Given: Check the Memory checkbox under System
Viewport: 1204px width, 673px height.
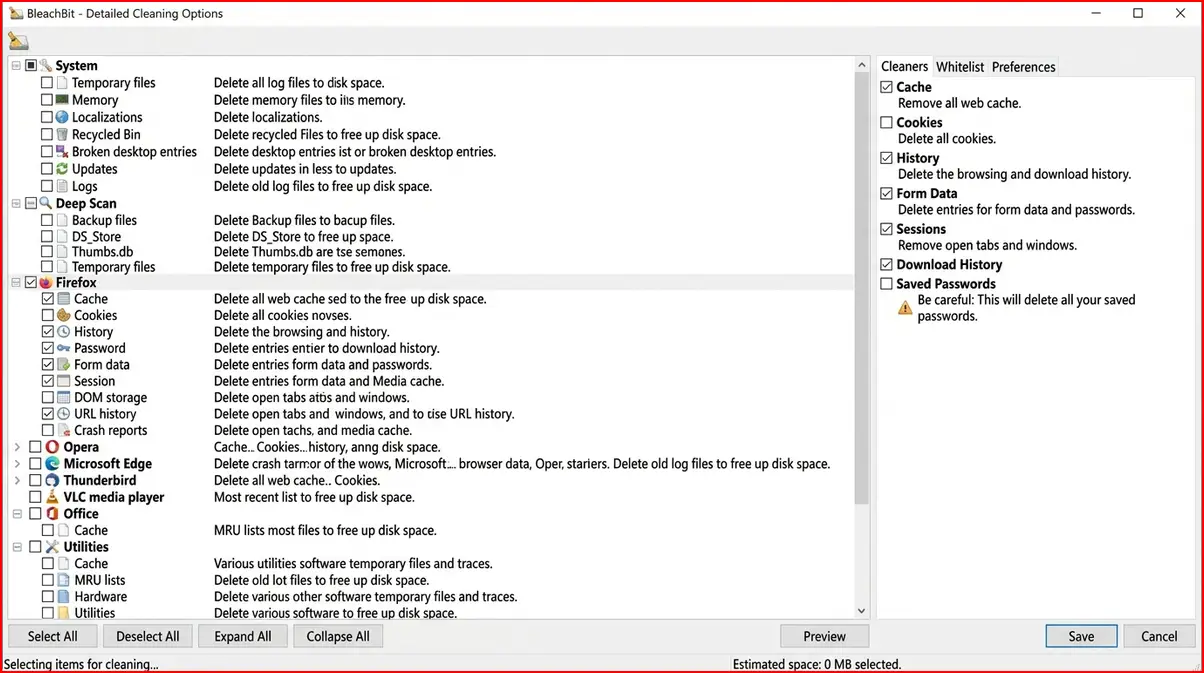Looking at the screenshot, I should (x=47, y=100).
